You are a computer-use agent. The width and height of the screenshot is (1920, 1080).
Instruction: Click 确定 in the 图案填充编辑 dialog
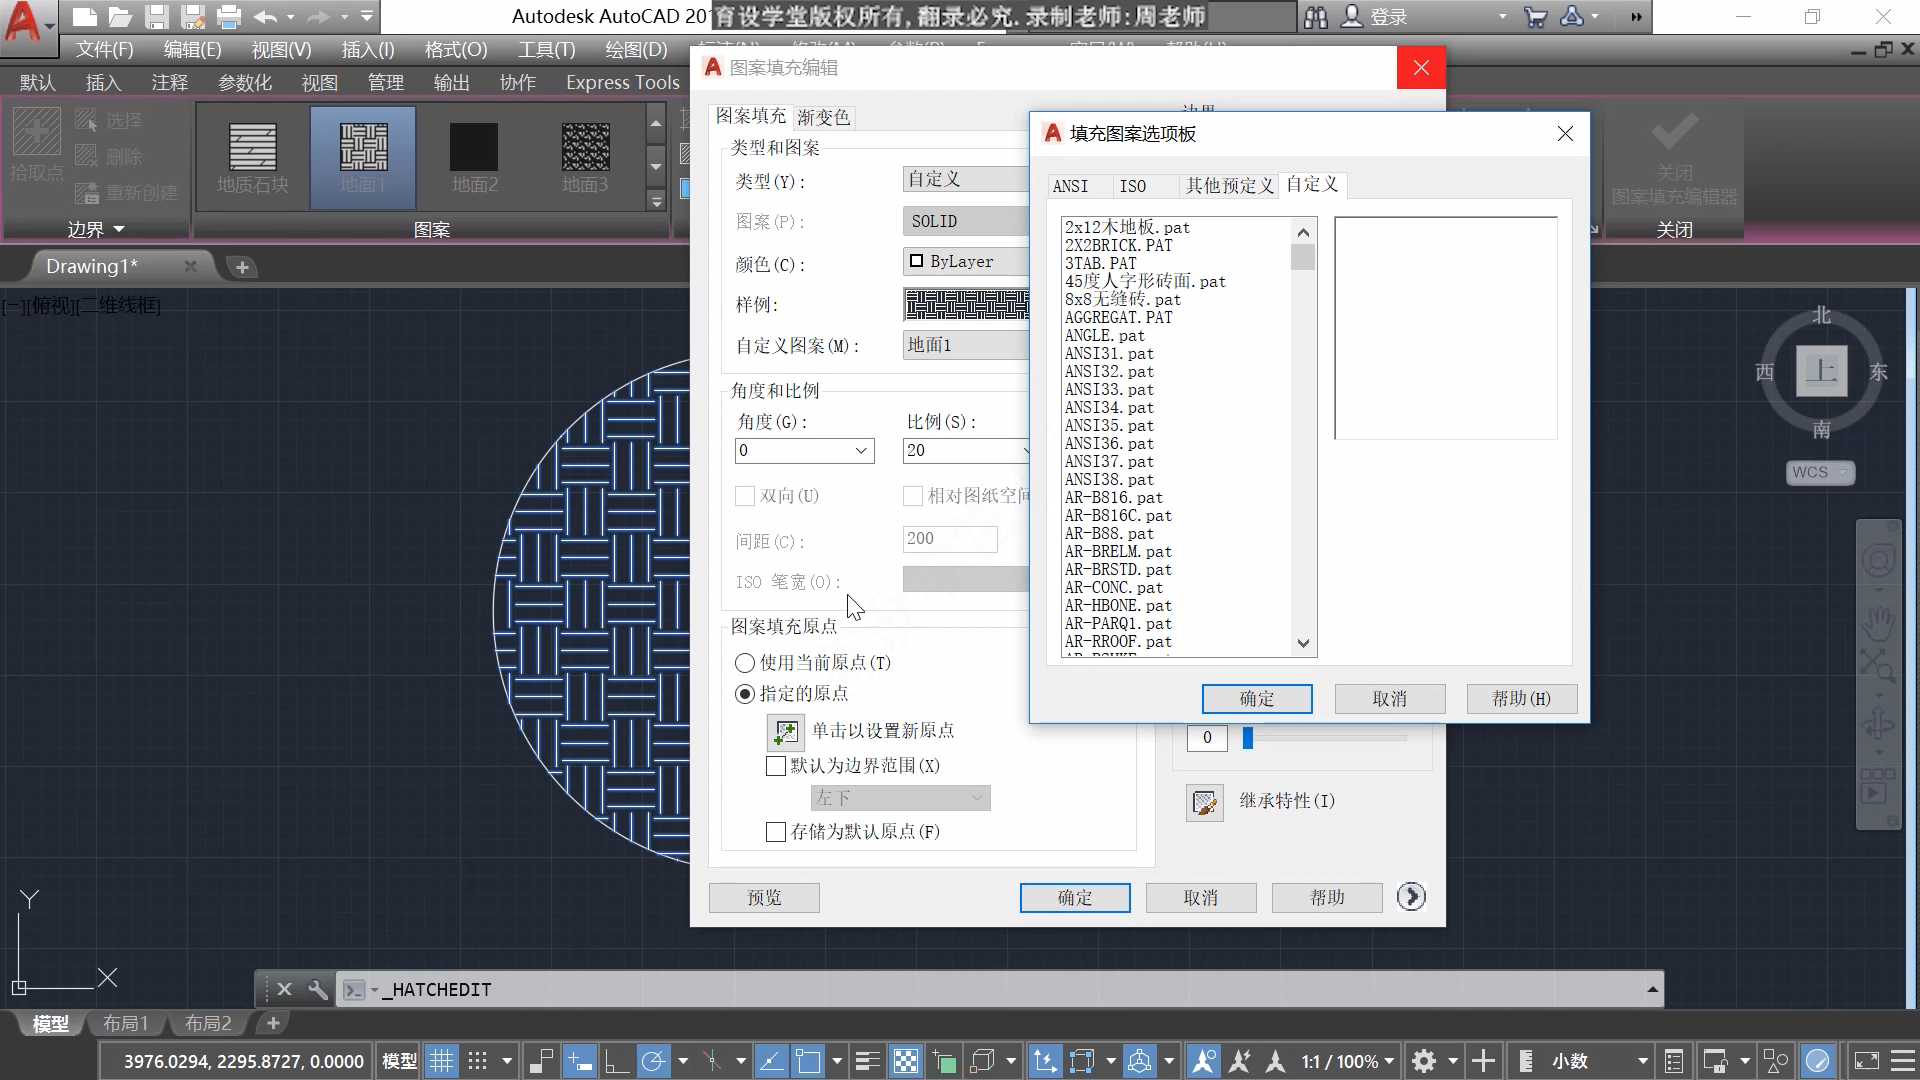coord(1075,898)
